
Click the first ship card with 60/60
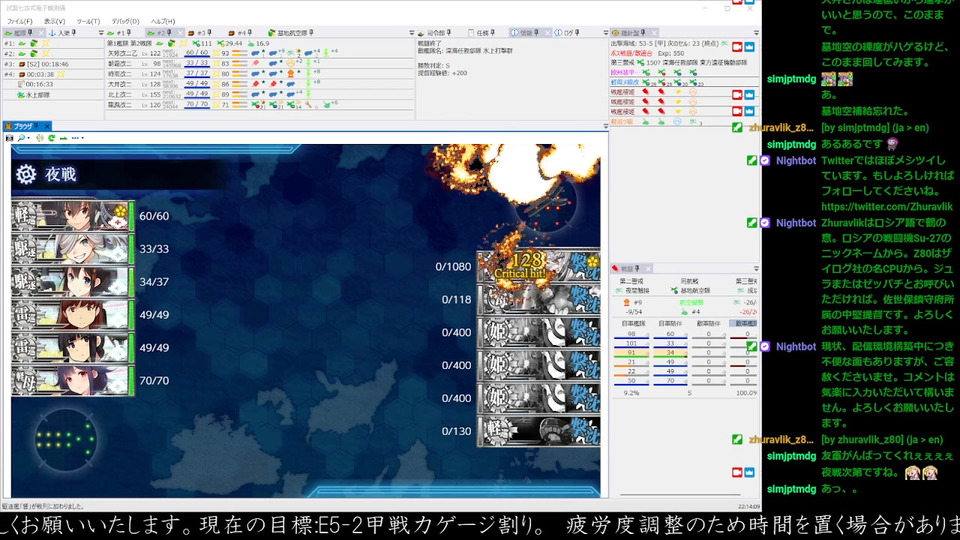[73, 216]
